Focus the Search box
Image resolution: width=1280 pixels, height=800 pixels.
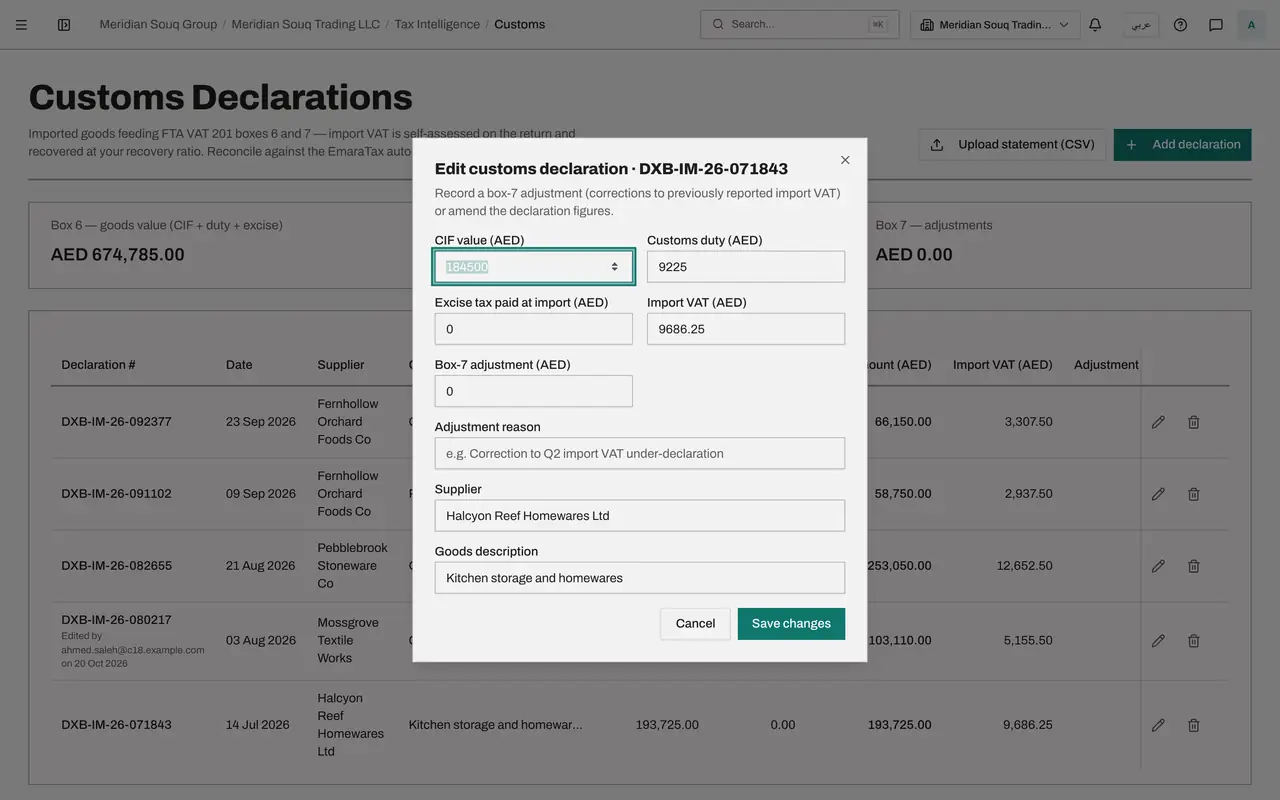click(799, 25)
